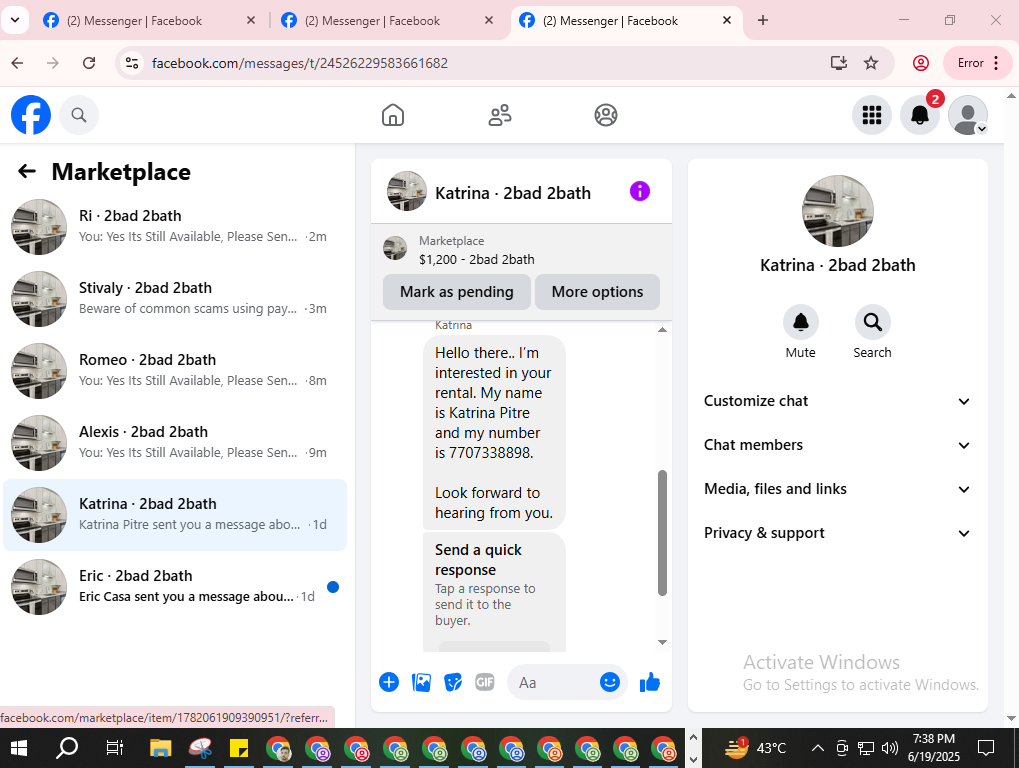Viewport: 1019px width, 768px height.
Task: Open Ri · 2bad 2bath conversation
Action: (175, 227)
